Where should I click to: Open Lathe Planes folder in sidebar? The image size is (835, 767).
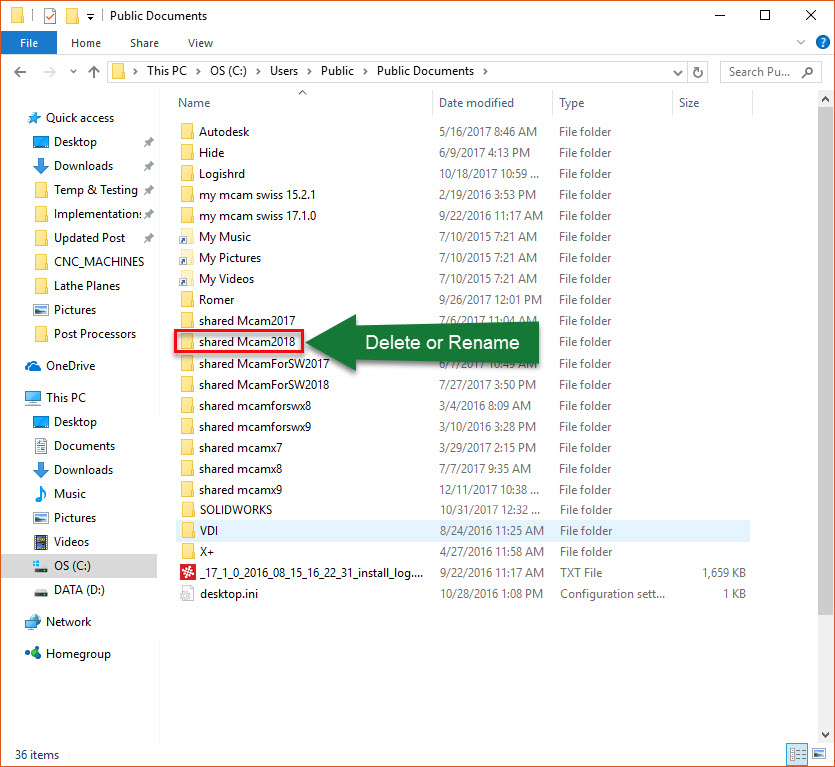click(87, 285)
